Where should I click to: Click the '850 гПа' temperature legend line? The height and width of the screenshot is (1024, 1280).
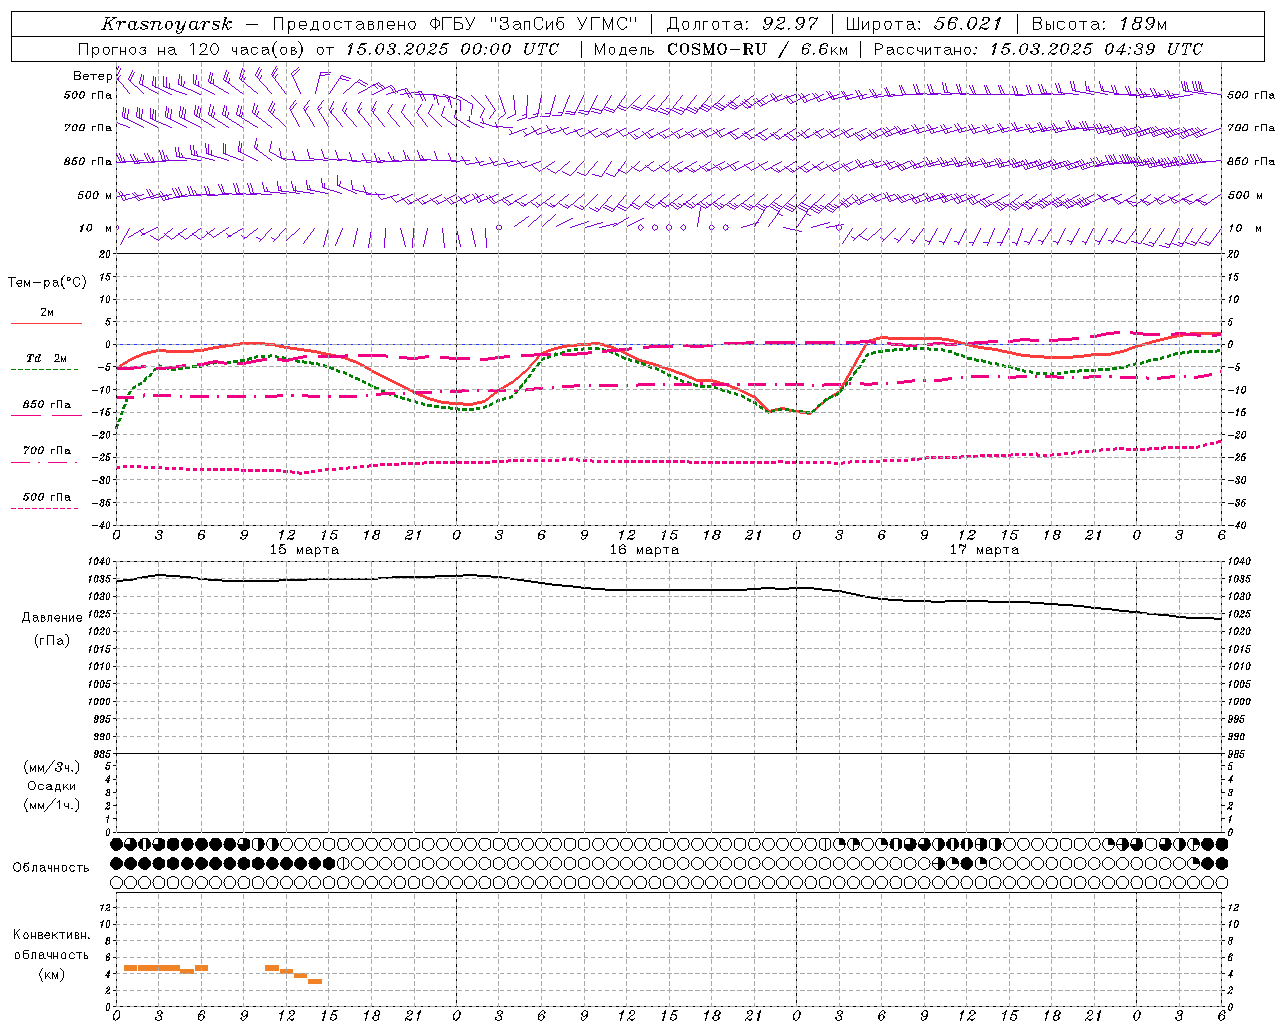click(x=46, y=415)
